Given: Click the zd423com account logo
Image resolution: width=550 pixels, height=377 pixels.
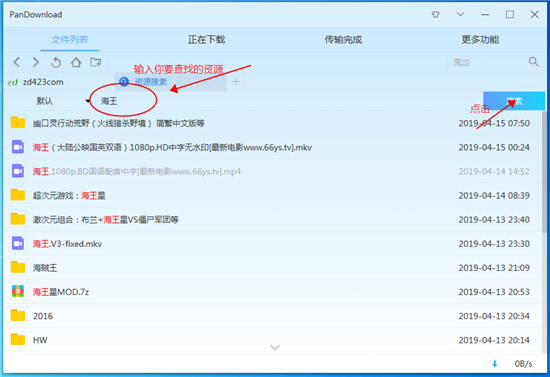Looking at the screenshot, I should [x=13, y=82].
